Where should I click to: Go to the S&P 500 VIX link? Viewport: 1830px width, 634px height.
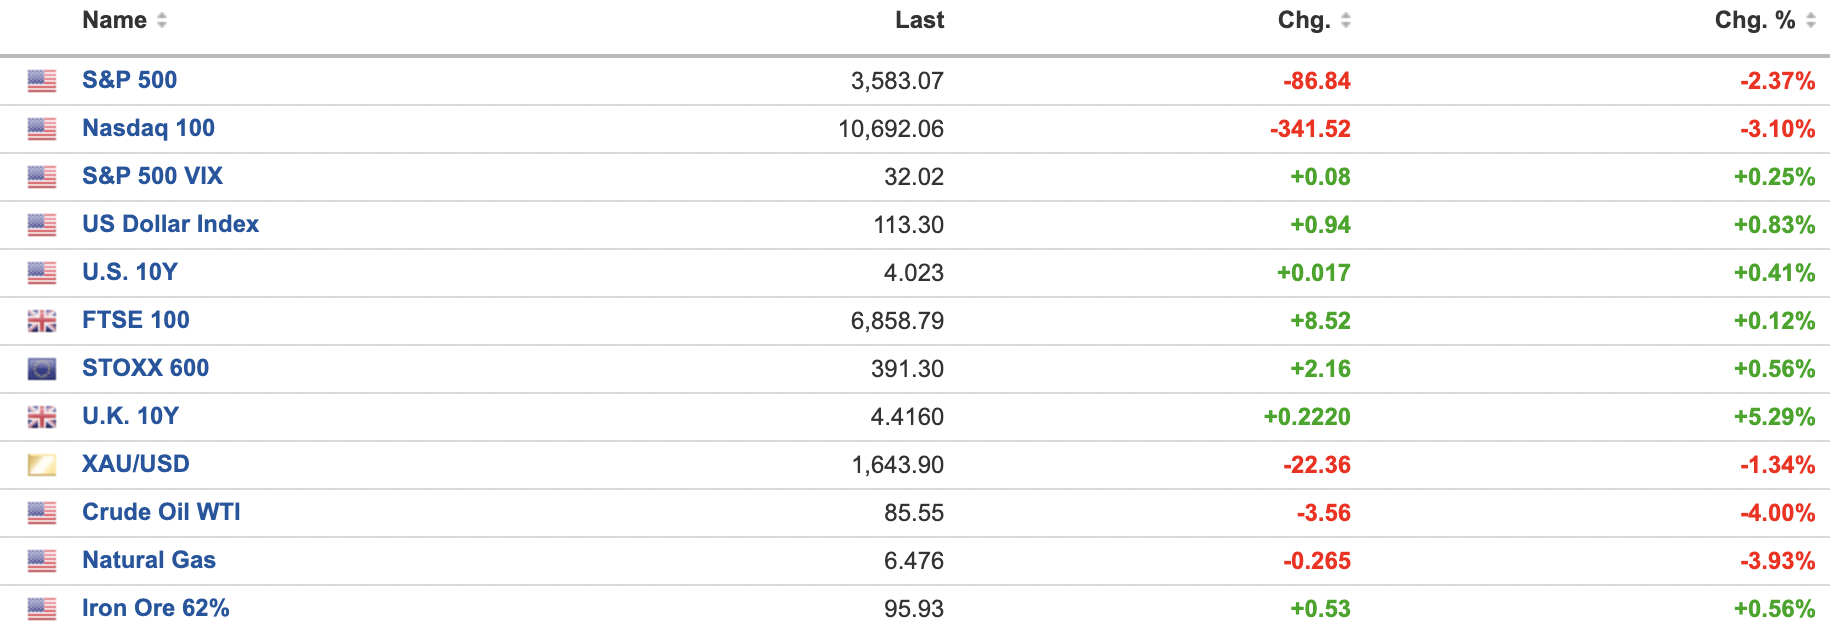(x=152, y=176)
